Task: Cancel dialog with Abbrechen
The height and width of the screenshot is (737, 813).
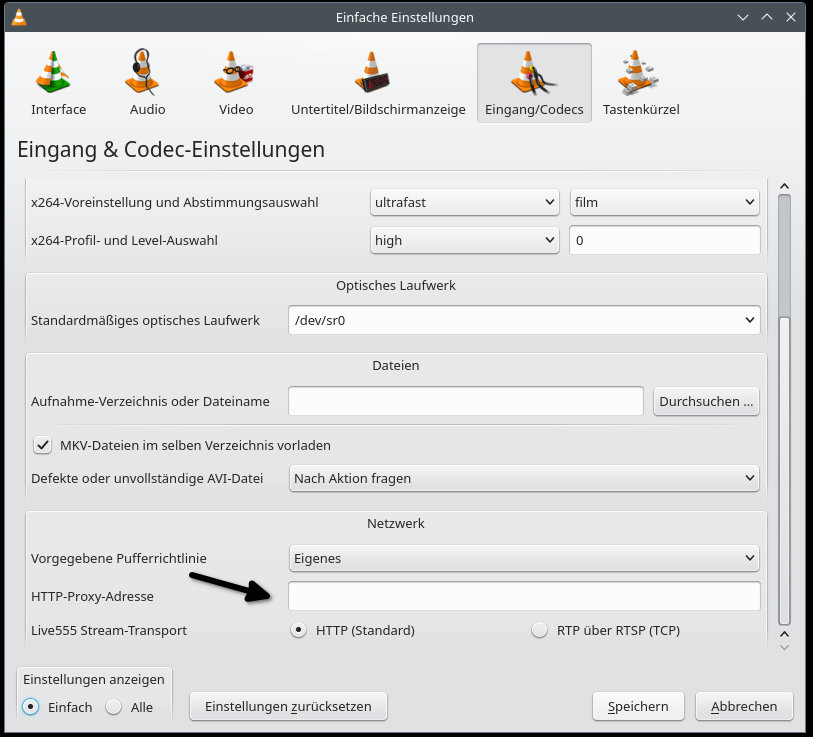Action: [744, 706]
